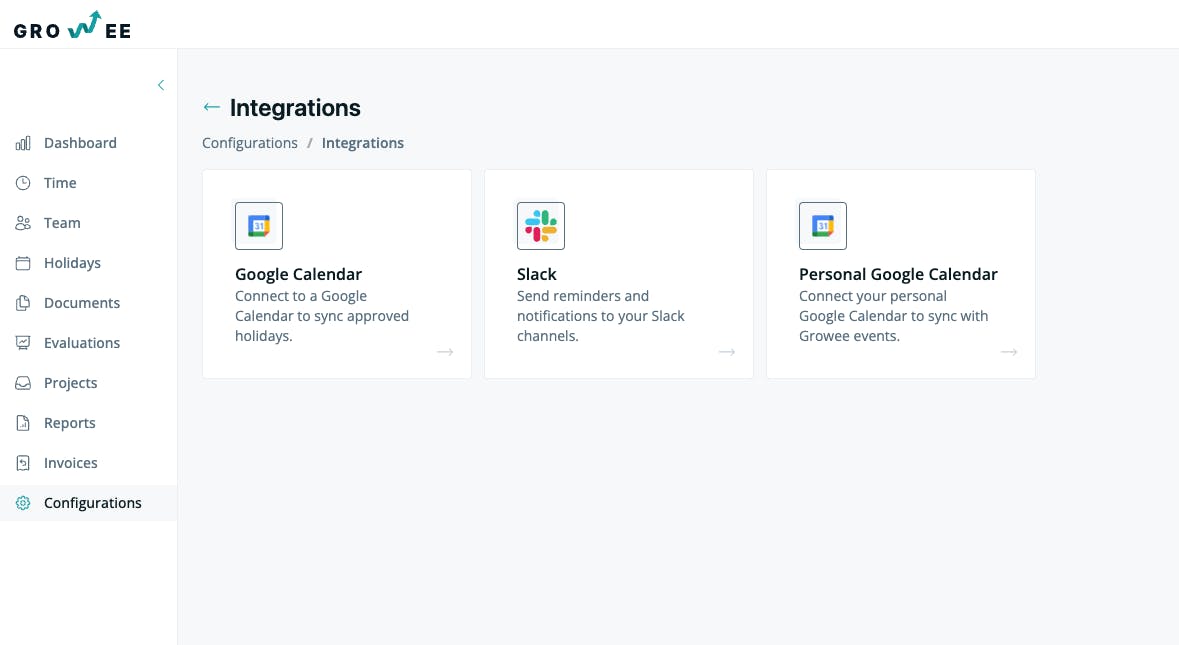The image size is (1179, 645).
Task: Open the Dashboard menu item
Action: 80,143
